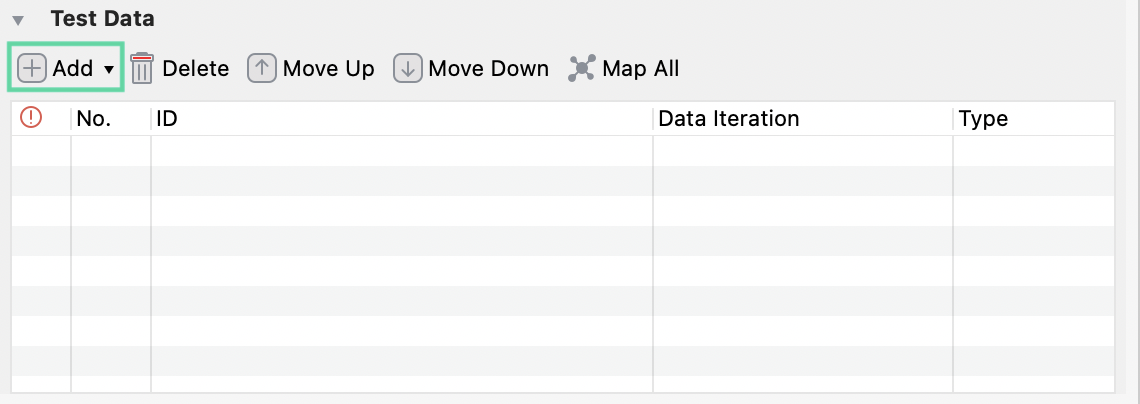Select the Move Up label
The height and width of the screenshot is (404, 1140).
pos(328,68)
